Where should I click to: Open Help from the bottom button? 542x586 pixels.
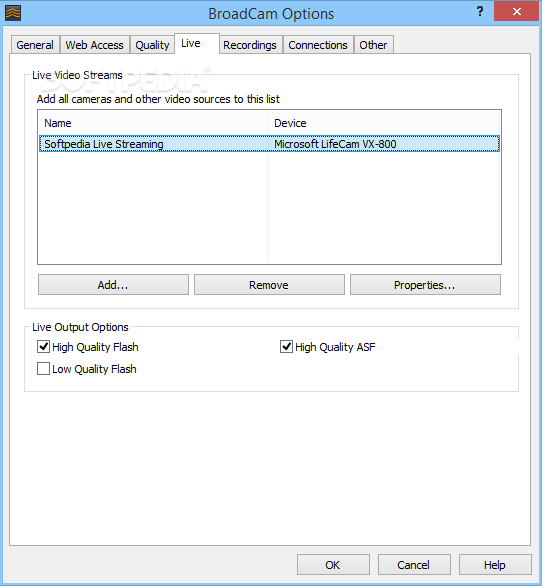click(x=495, y=565)
